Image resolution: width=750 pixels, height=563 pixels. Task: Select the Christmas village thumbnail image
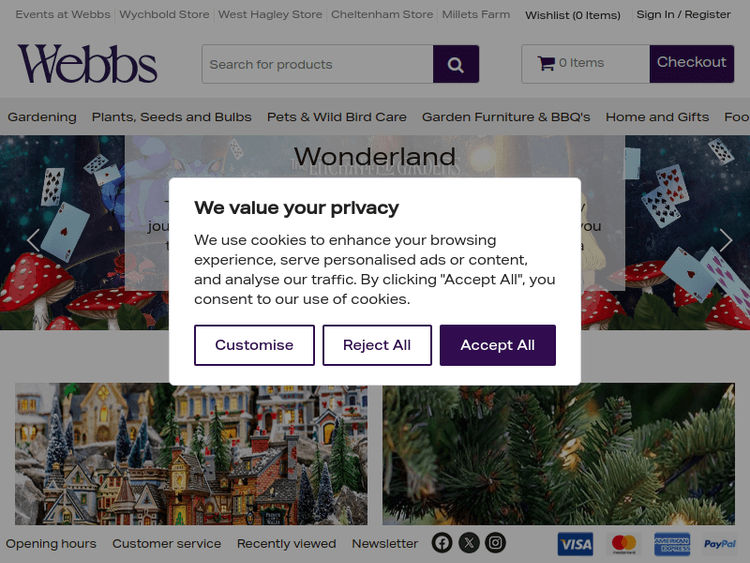pos(191,454)
